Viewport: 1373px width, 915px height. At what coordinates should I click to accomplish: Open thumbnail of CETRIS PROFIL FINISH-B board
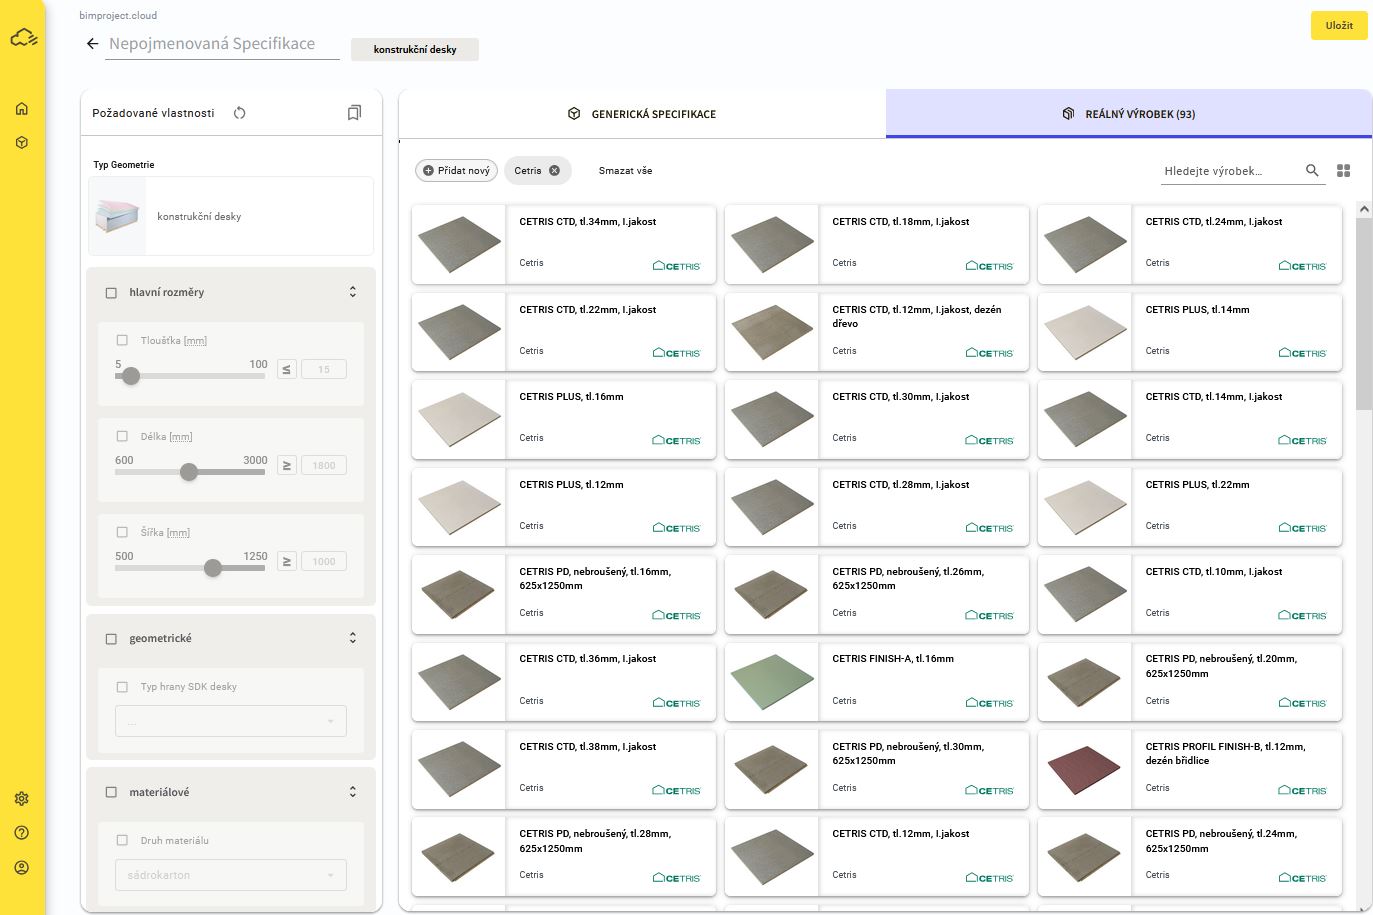click(x=1085, y=769)
